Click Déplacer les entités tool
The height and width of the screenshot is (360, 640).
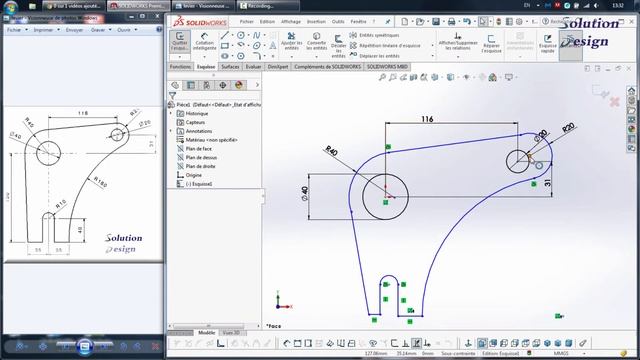click(x=374, y=56)
